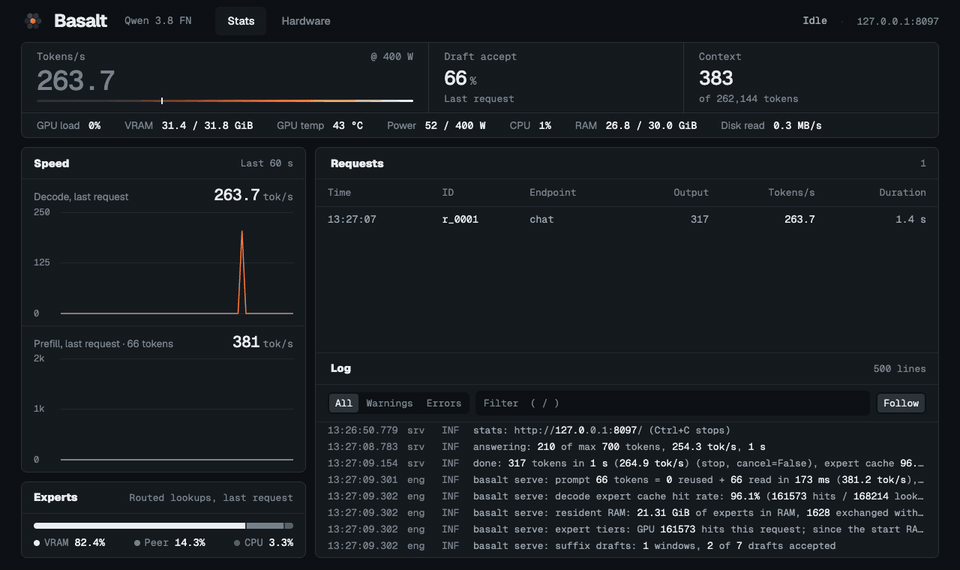Click the 1.4 s duration cell

point(910,219)
